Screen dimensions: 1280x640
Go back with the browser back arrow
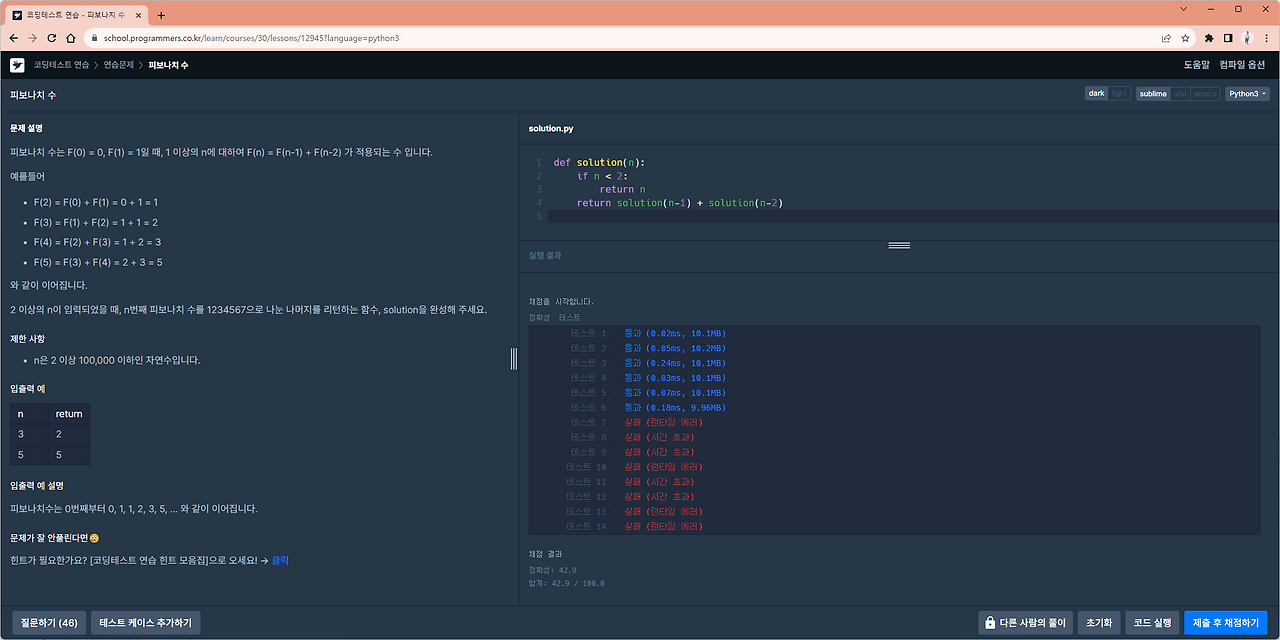[x=14, y=38]
